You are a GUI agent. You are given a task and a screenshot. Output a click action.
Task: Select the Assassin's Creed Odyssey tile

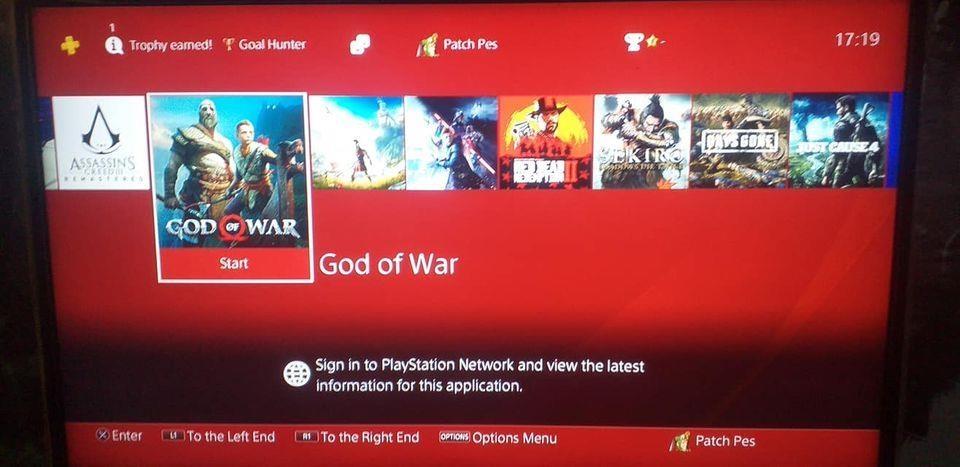356,143
